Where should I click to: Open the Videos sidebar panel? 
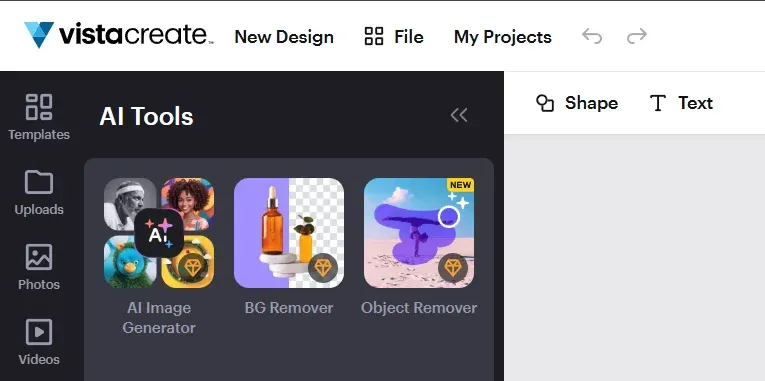pos(39,342)
